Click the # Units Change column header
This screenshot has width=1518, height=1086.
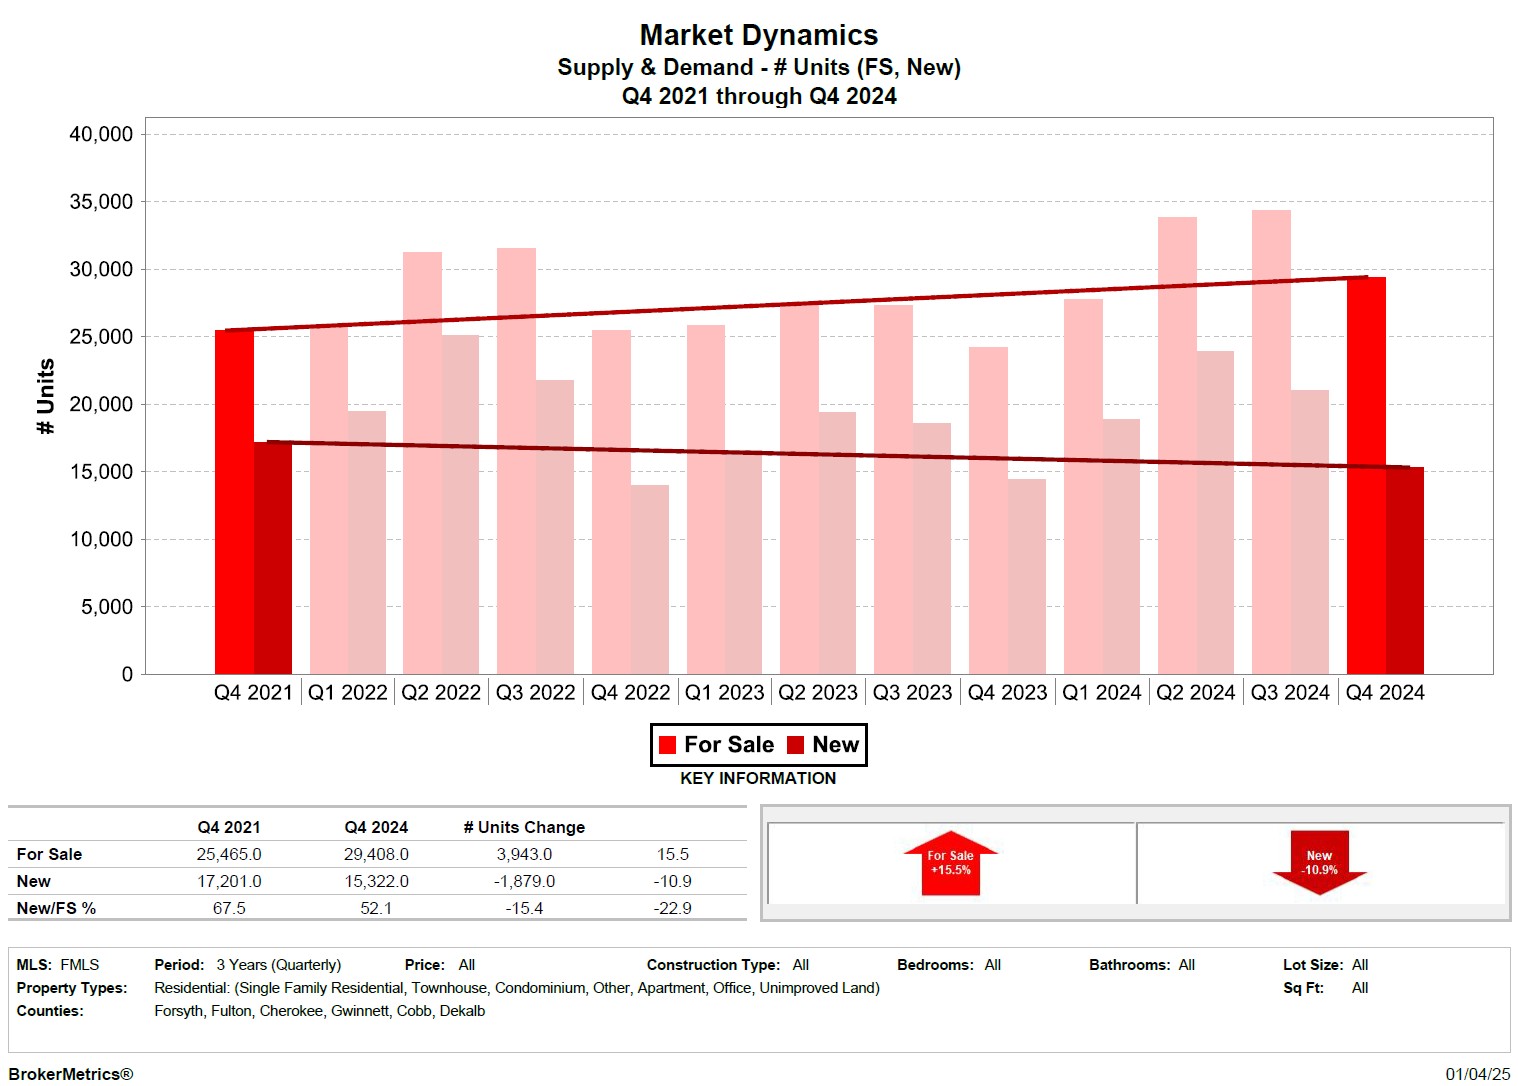coord(524,828)
